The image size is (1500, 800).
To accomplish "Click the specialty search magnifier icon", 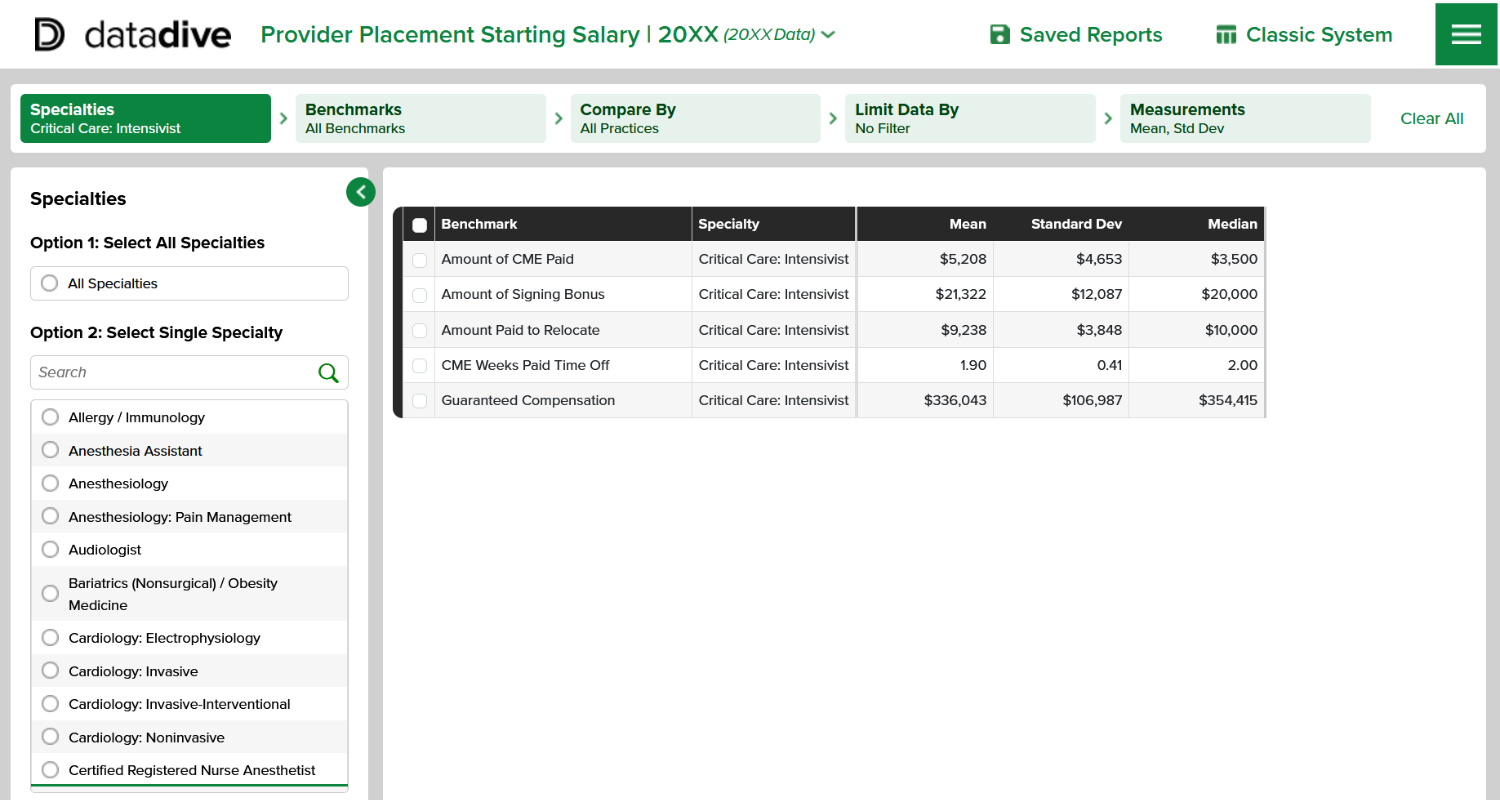I will tap(328, 373).
